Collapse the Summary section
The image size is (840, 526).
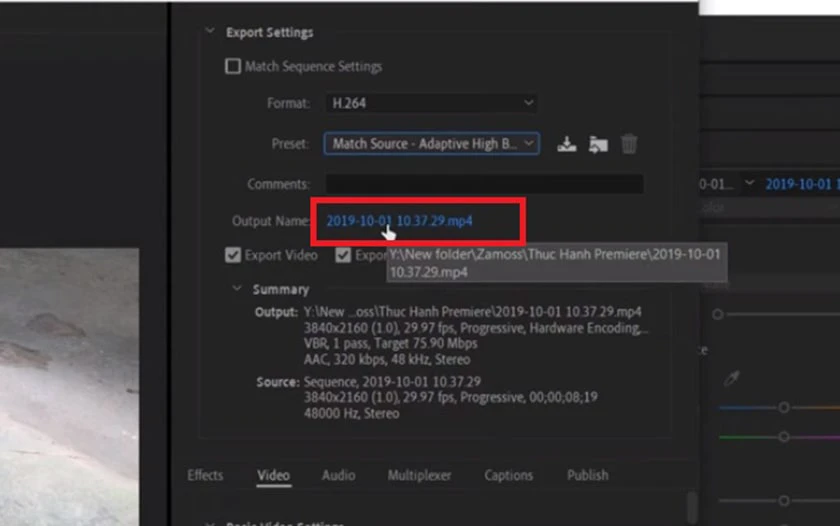(237, 288)
